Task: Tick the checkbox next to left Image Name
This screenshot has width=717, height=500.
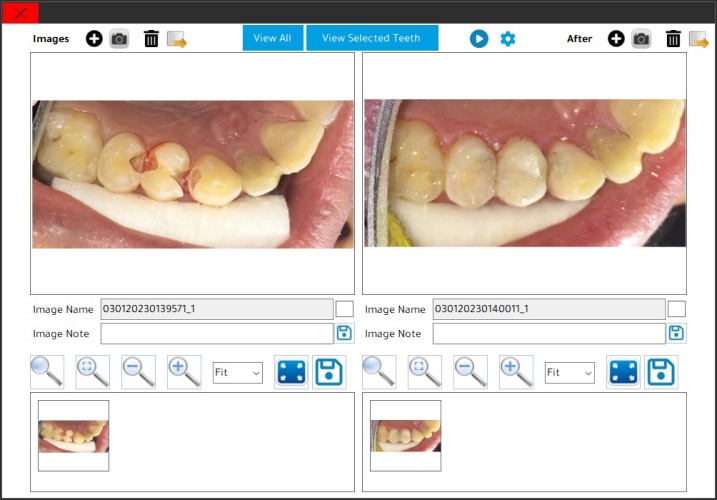Action: [344, 309]
